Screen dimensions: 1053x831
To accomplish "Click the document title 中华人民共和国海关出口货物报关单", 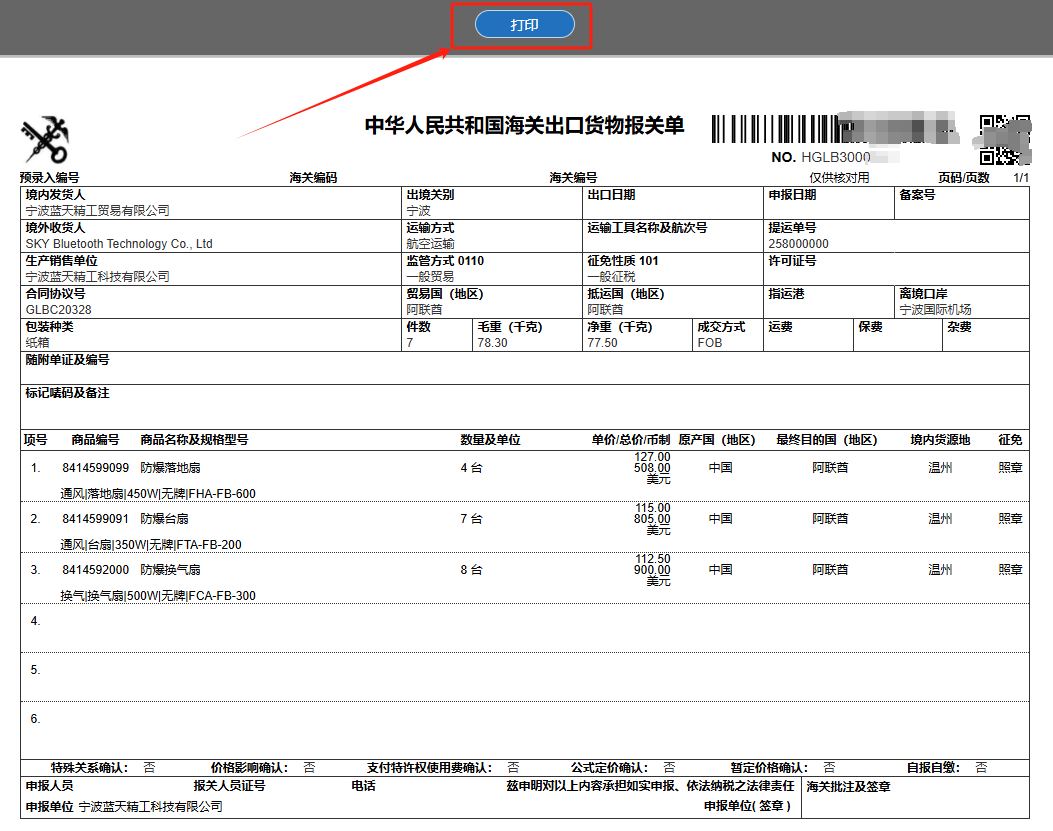I will [x=524, y=126].
